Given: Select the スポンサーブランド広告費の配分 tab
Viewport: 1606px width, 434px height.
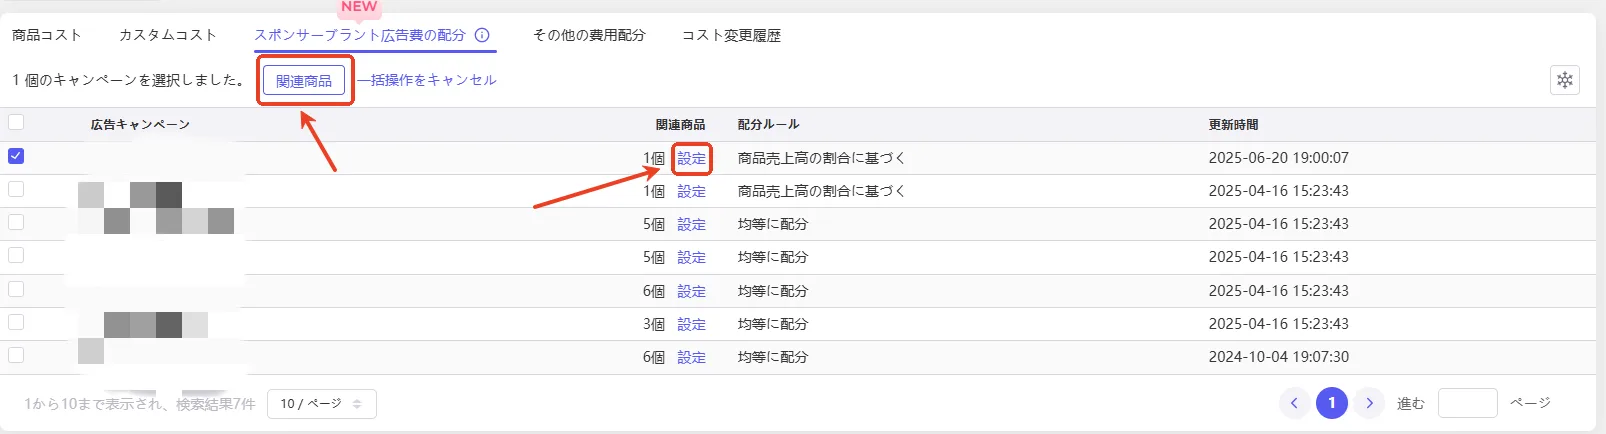Looking at the screenshot, I should click(x=360, y=35).
